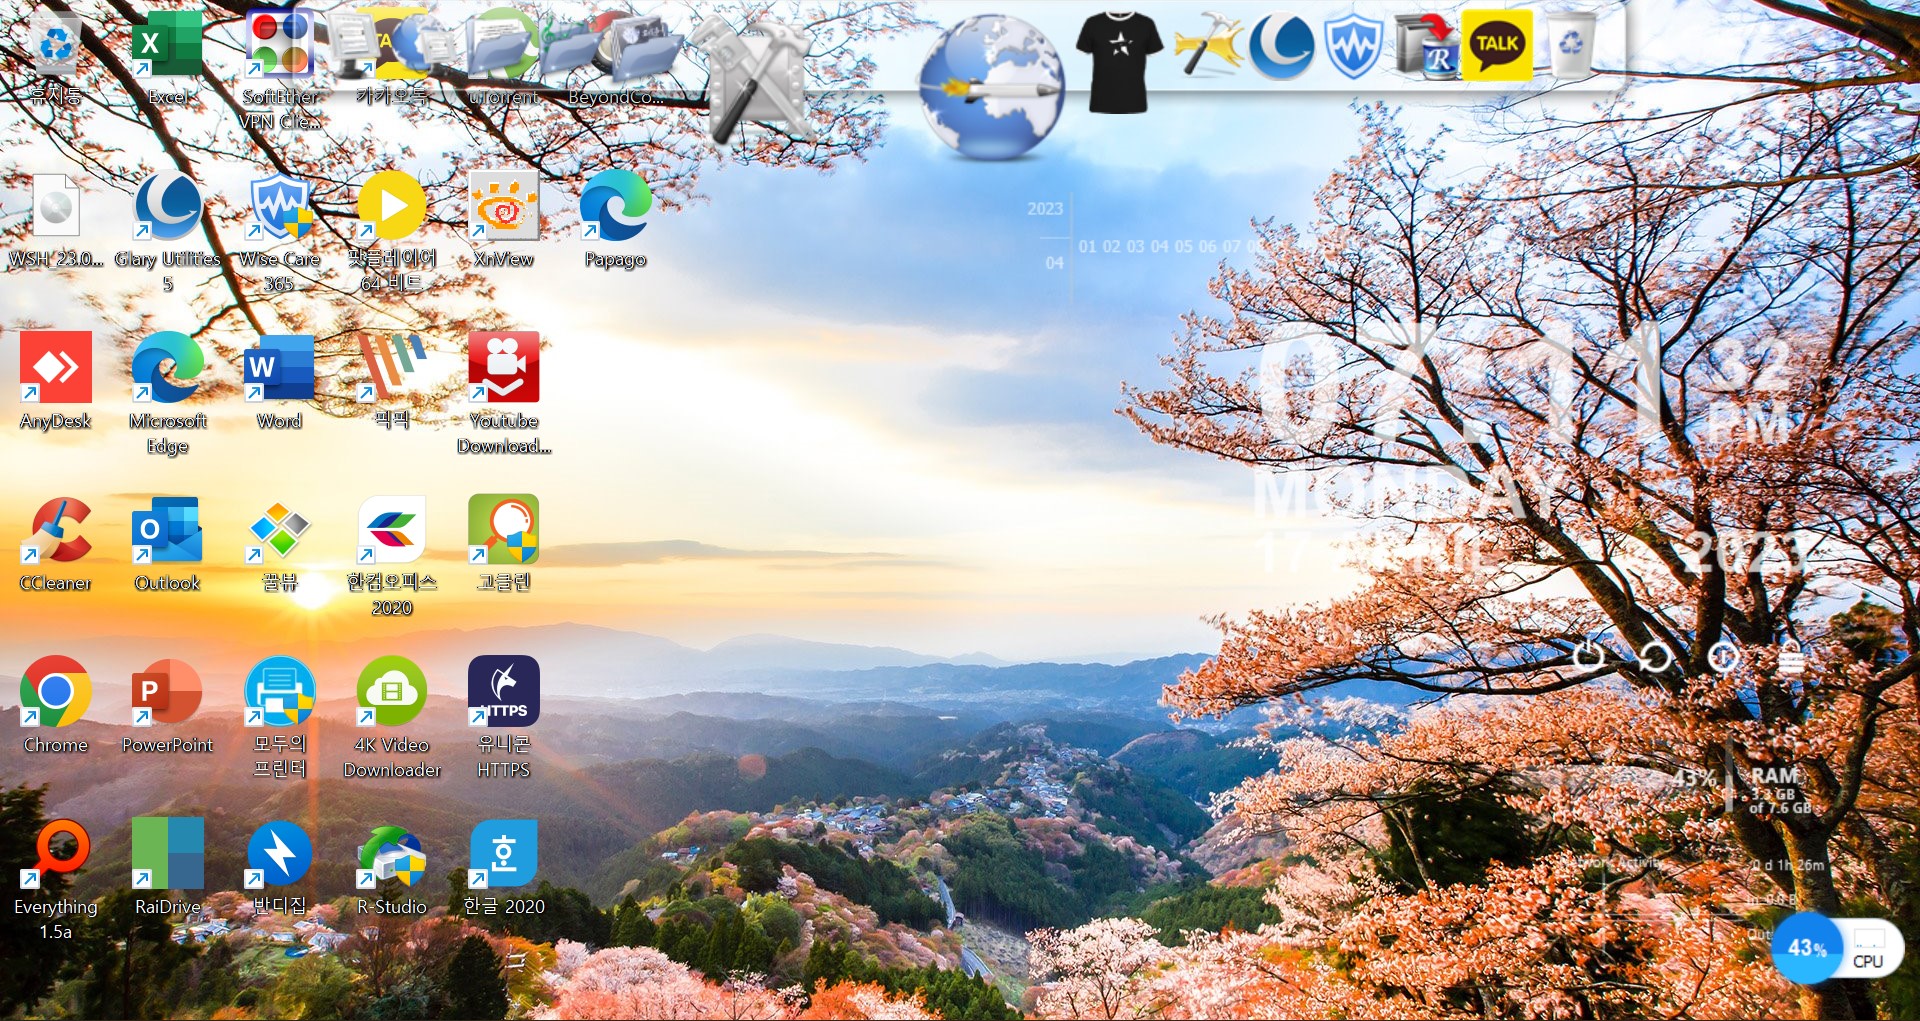Click the blue 43% memory ball
The width and height of the screenshot is (1920, 1021).
coord(1806,948)
